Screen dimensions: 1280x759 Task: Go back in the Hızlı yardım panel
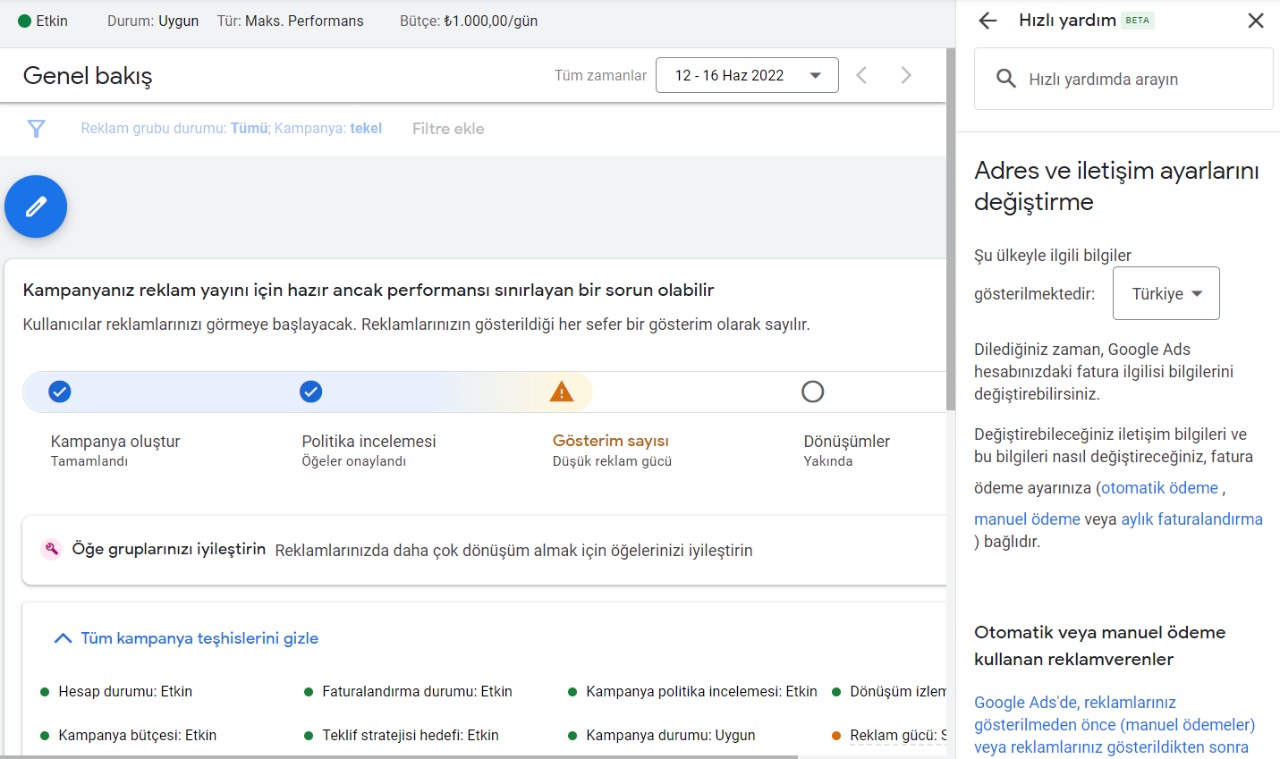coord(988,20)
